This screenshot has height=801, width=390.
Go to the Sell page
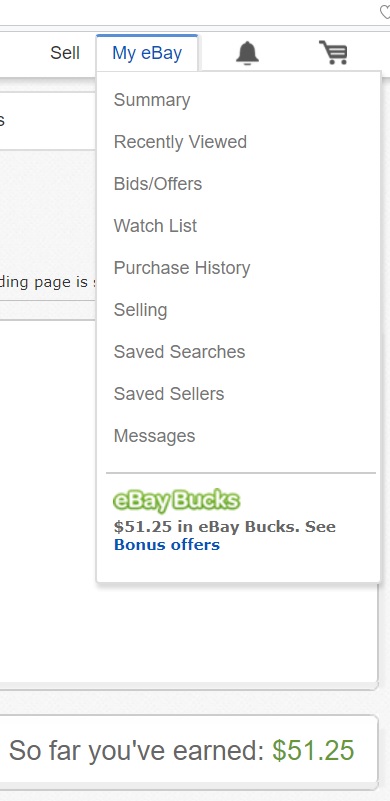65,53
